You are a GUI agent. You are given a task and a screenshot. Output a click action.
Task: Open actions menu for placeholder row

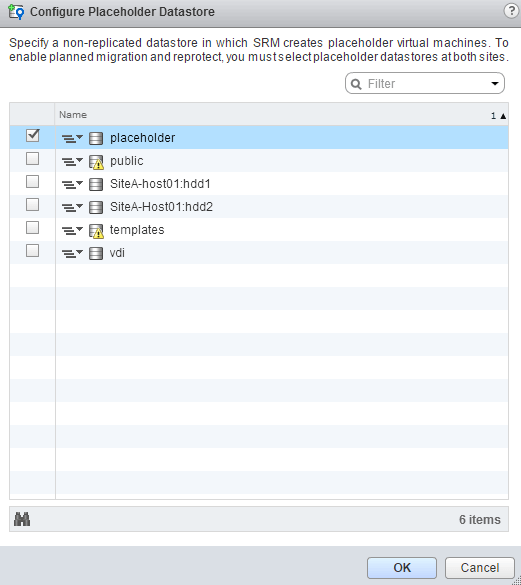(x=72, y=138)
